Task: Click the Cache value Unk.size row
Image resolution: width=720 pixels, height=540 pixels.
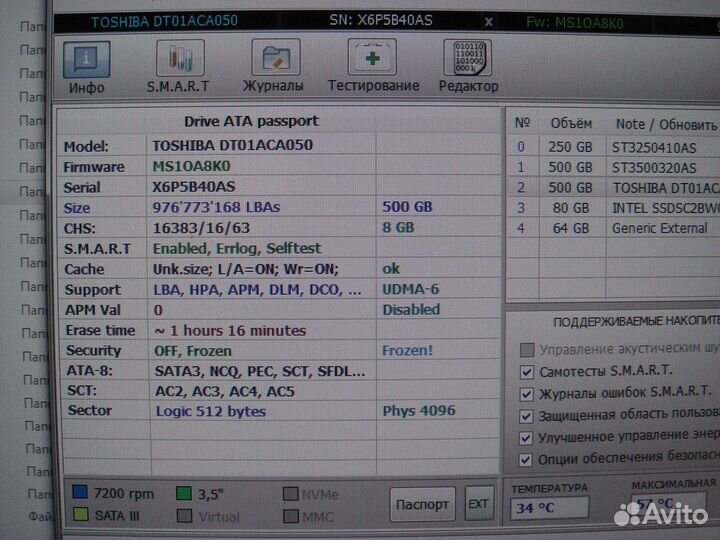Action: 246,269
